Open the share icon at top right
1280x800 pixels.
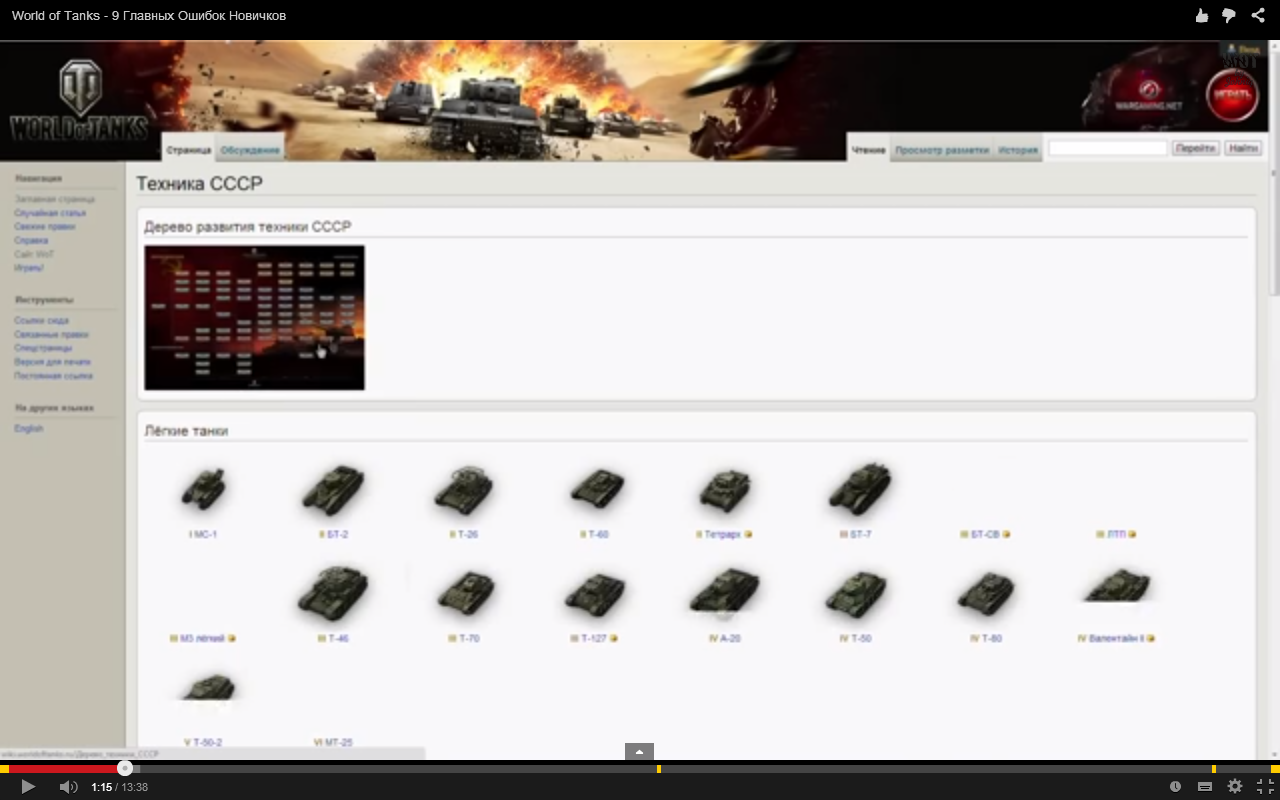(1259, 15)
